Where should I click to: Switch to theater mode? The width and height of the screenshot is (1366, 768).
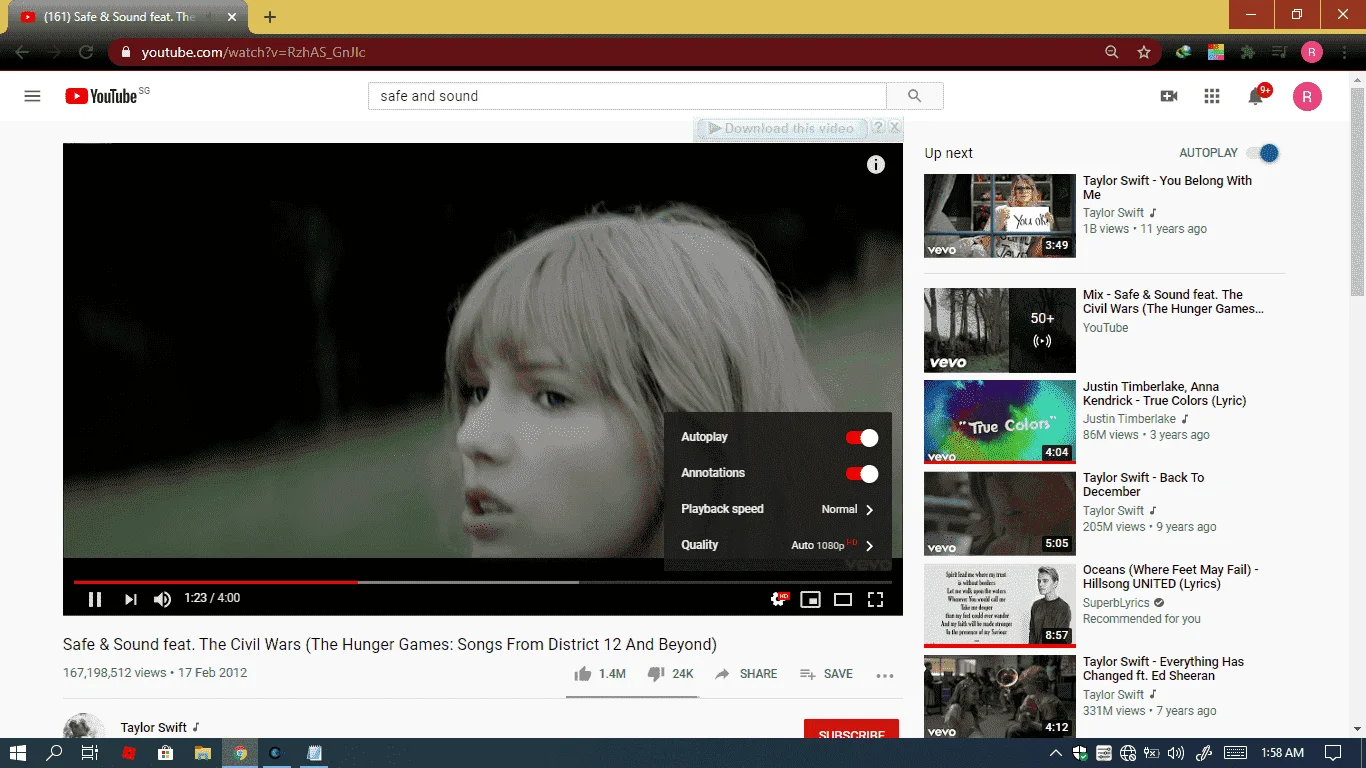[843, 599]
